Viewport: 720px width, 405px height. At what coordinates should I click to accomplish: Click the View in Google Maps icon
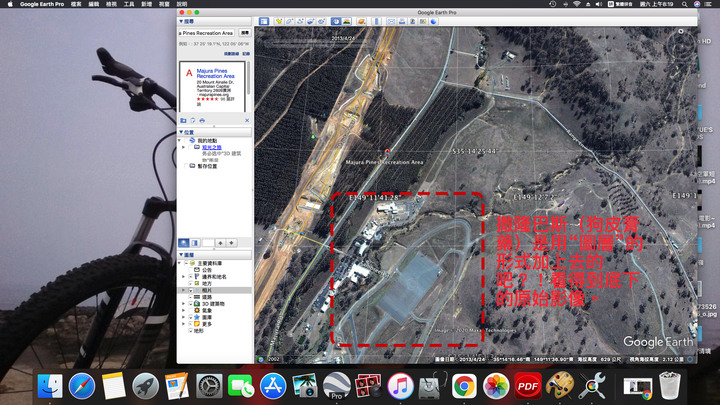tap(423, 21)
